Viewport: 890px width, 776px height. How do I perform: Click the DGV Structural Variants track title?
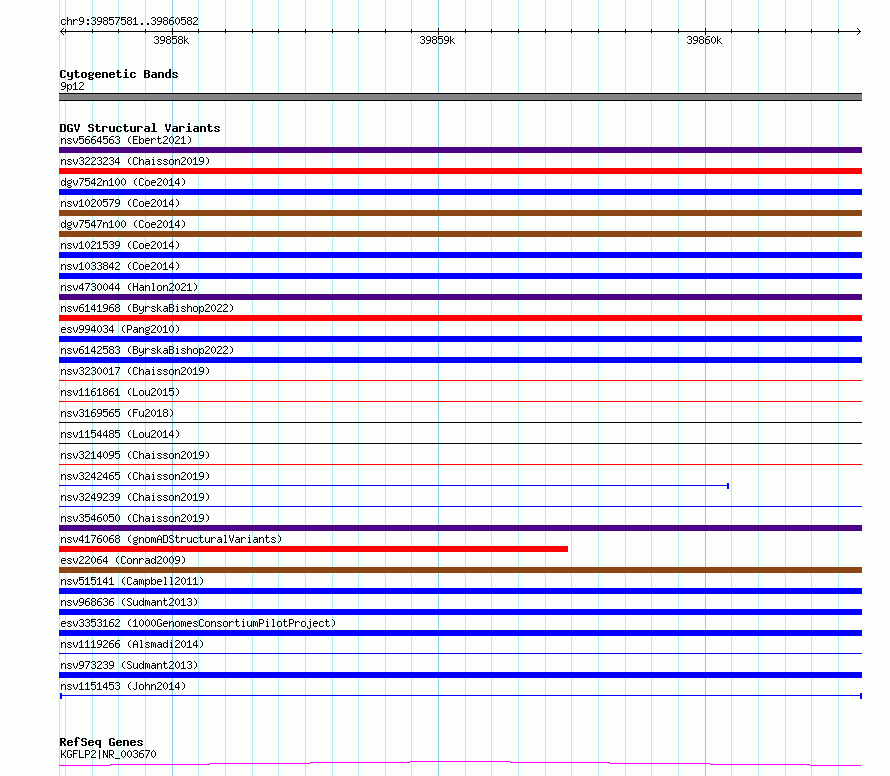pos(140,128)
